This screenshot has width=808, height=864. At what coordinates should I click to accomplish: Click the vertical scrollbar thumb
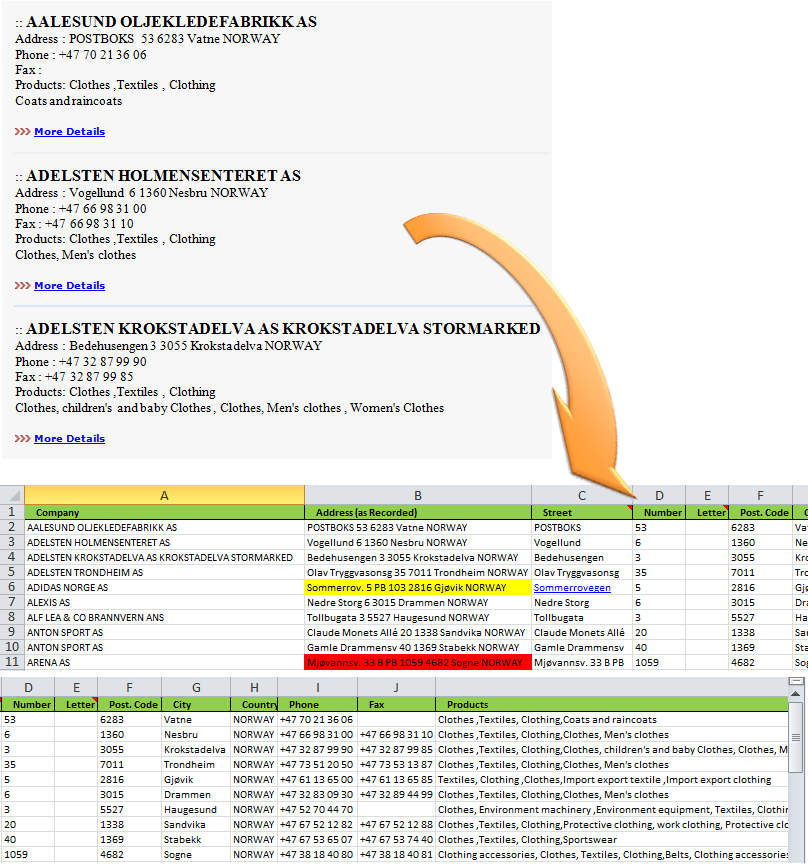coord(795,737)
